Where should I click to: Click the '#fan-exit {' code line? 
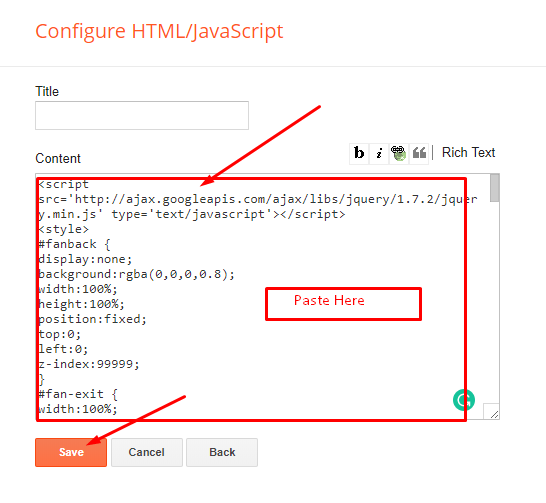[78, 394]
